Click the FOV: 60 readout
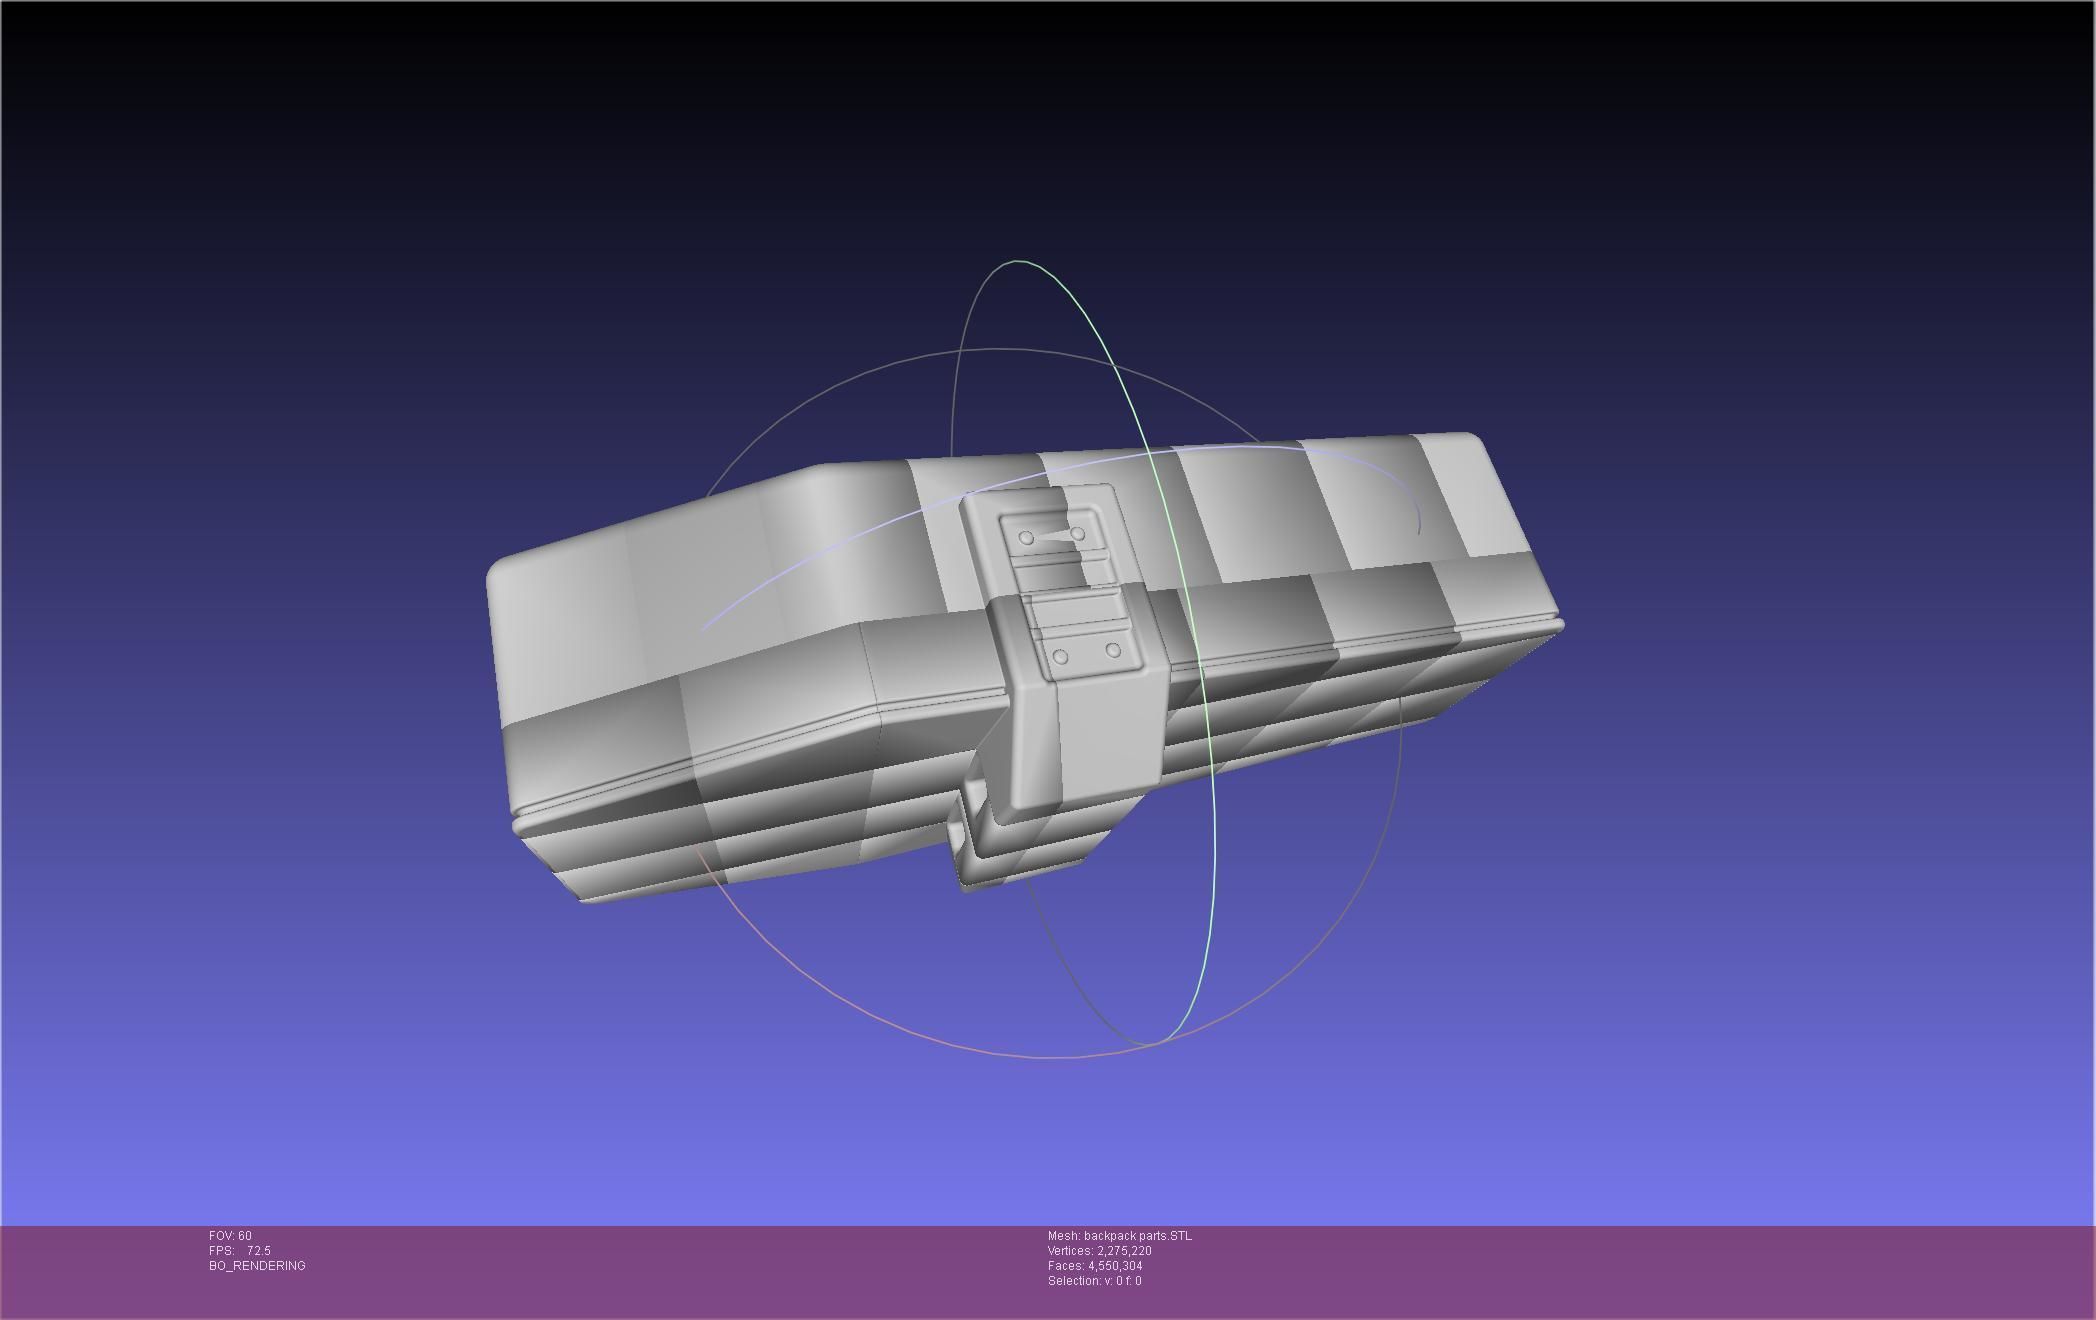2096x1320 pixels. click(230, 1236)
